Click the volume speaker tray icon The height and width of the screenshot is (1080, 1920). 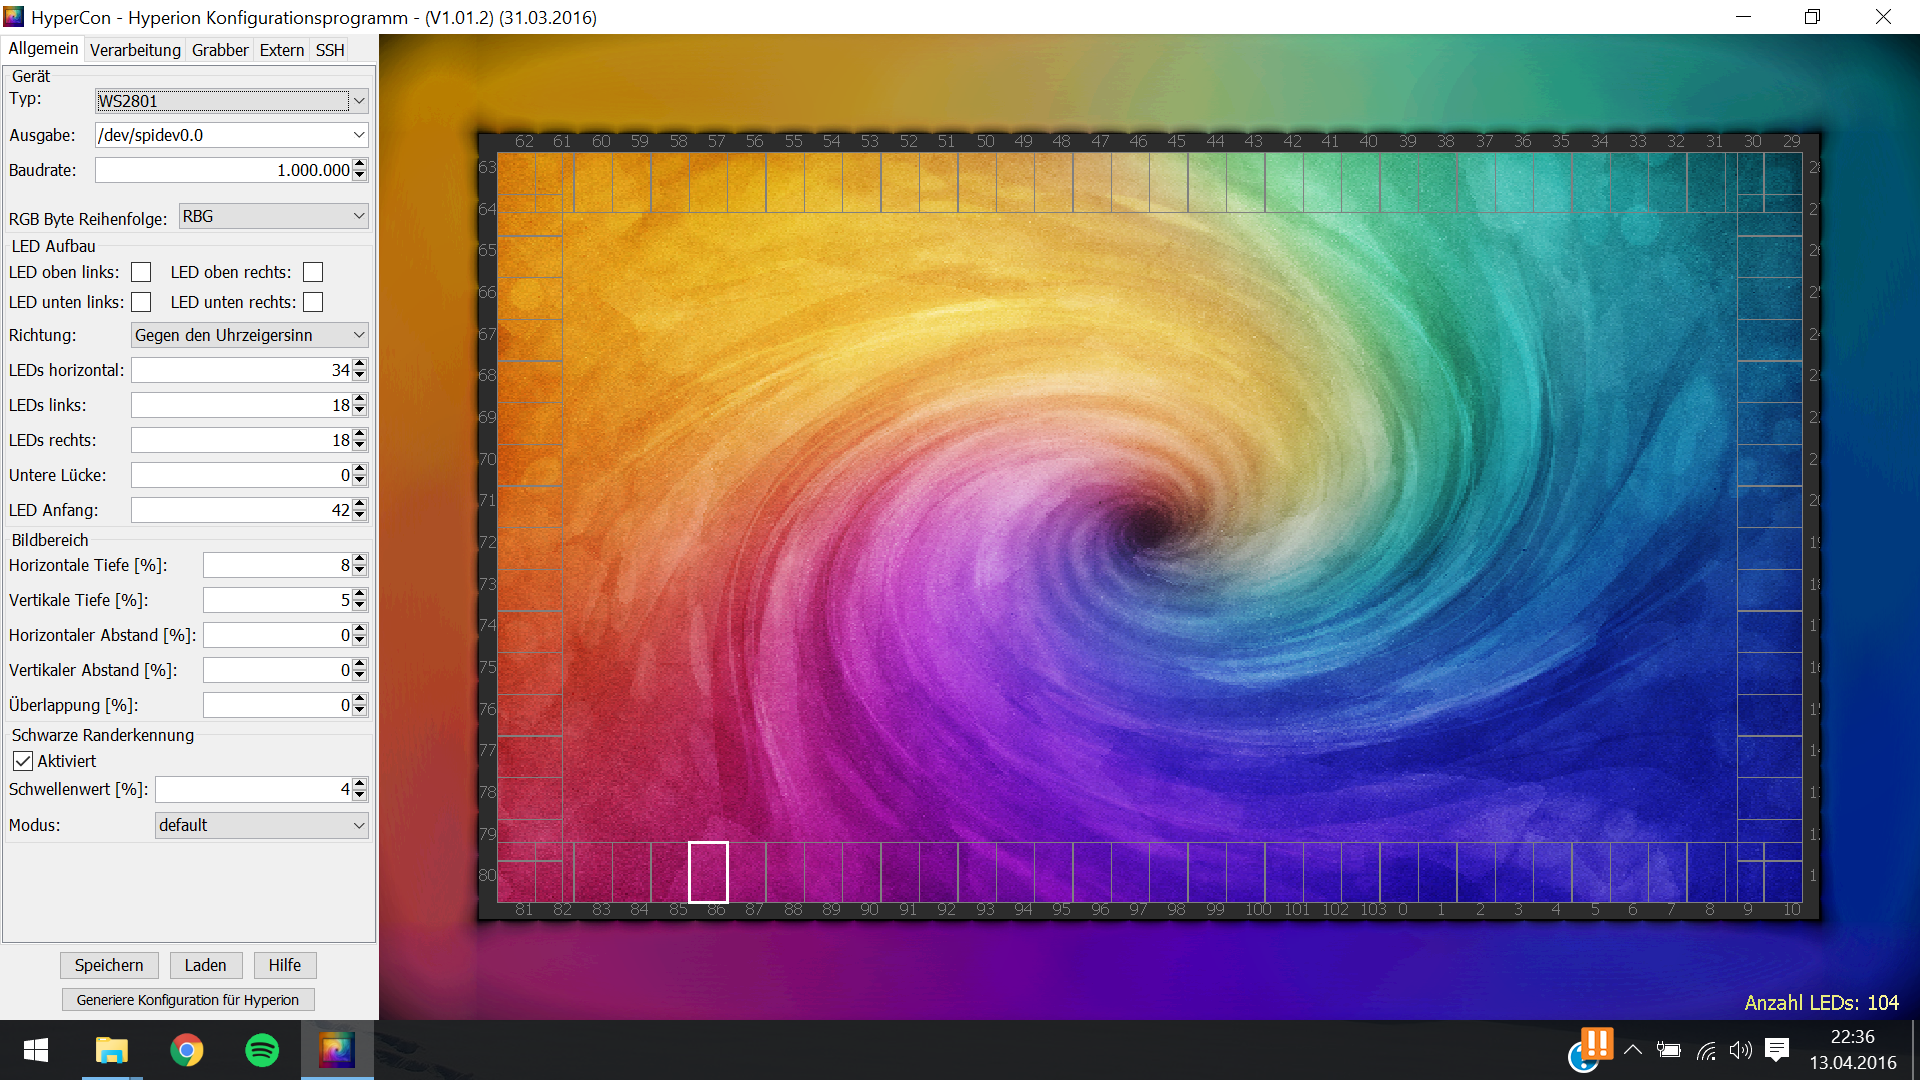click(1741, 1050)
